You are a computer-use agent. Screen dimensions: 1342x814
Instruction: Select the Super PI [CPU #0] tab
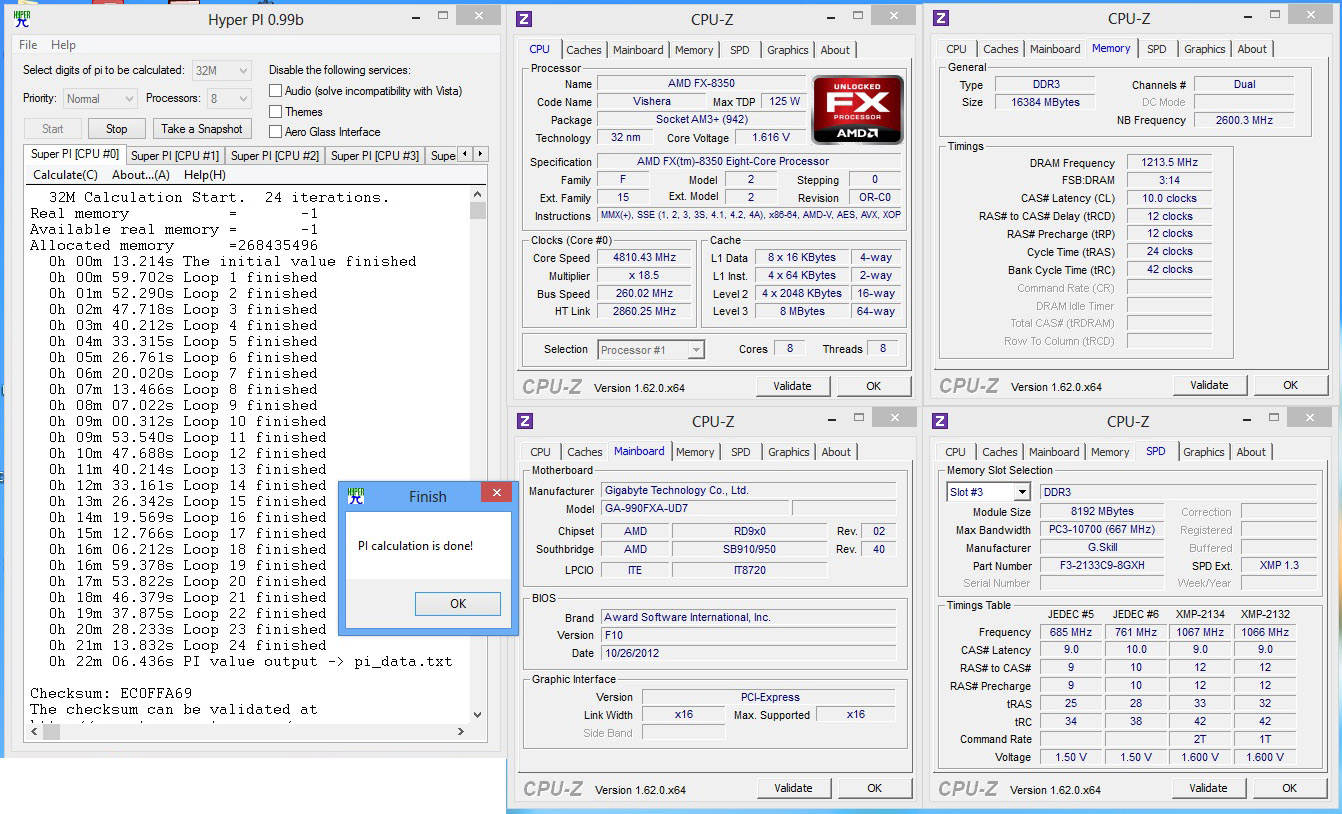[75, 154]
